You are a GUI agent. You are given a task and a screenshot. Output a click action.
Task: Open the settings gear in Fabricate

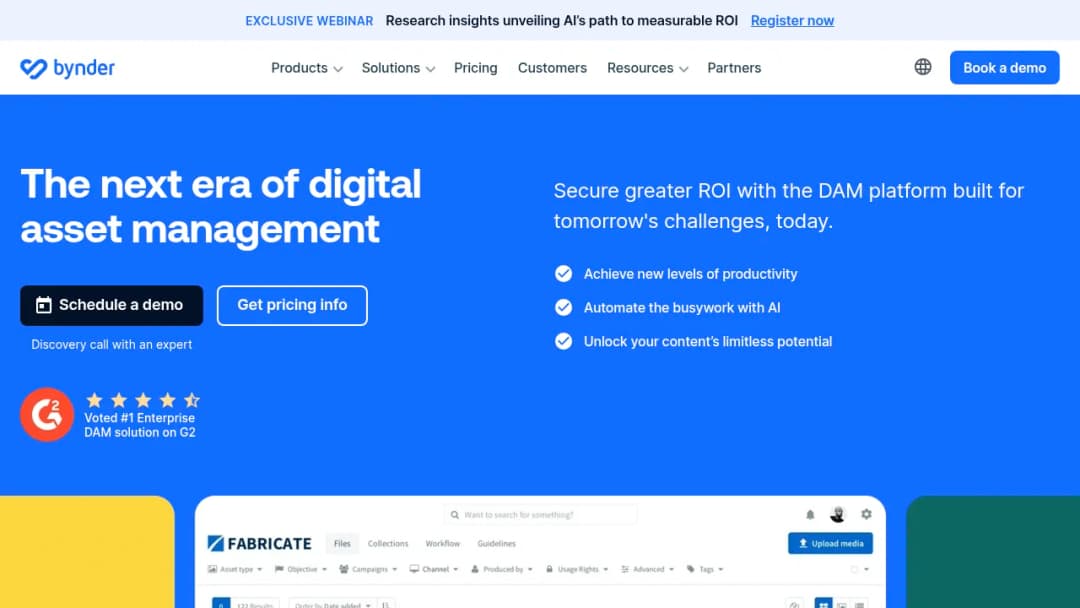(866, 514)
